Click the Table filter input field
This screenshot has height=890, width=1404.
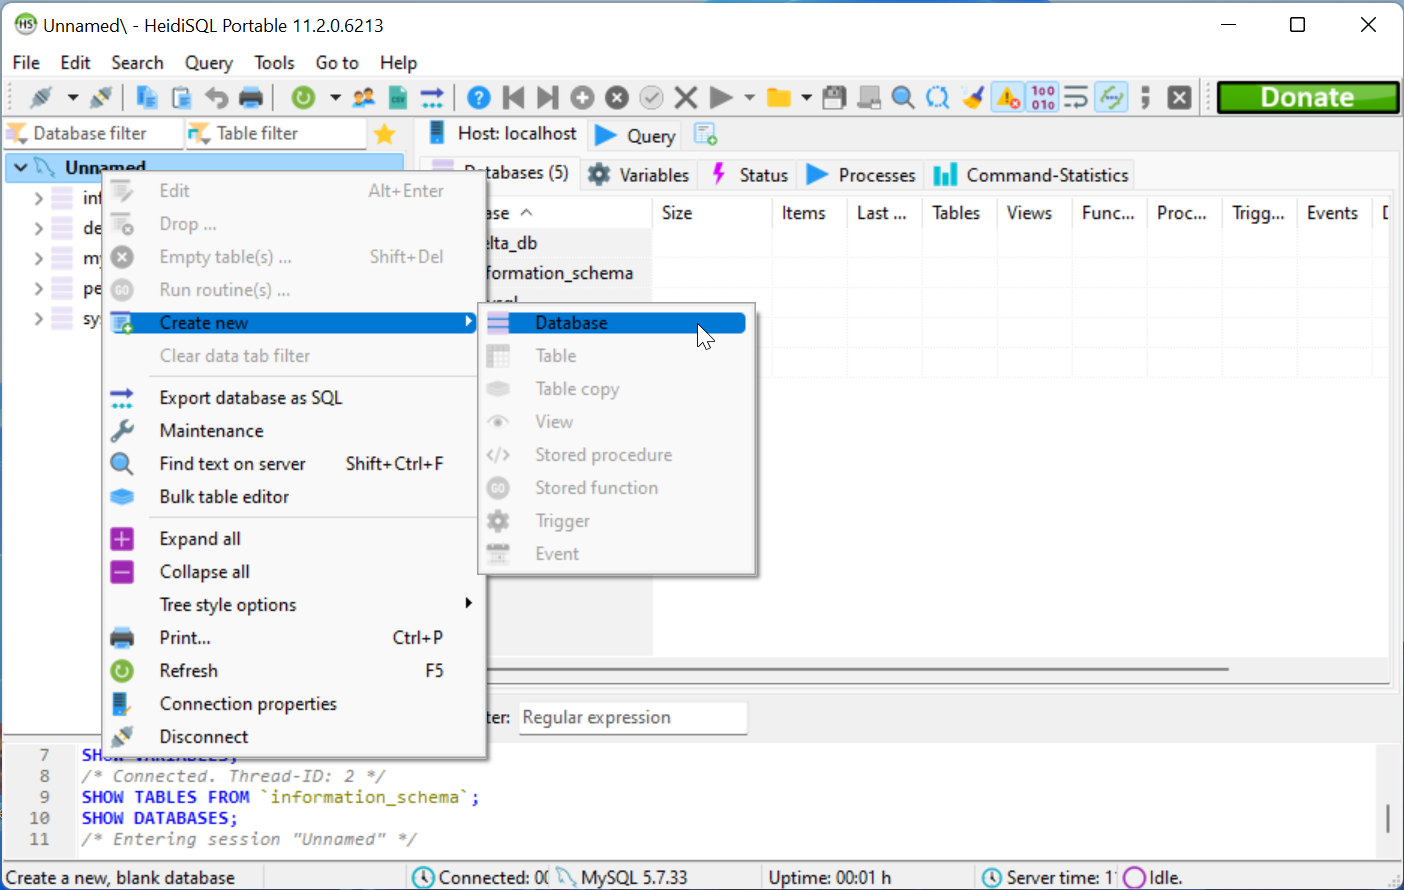click(x=277, y=133)
